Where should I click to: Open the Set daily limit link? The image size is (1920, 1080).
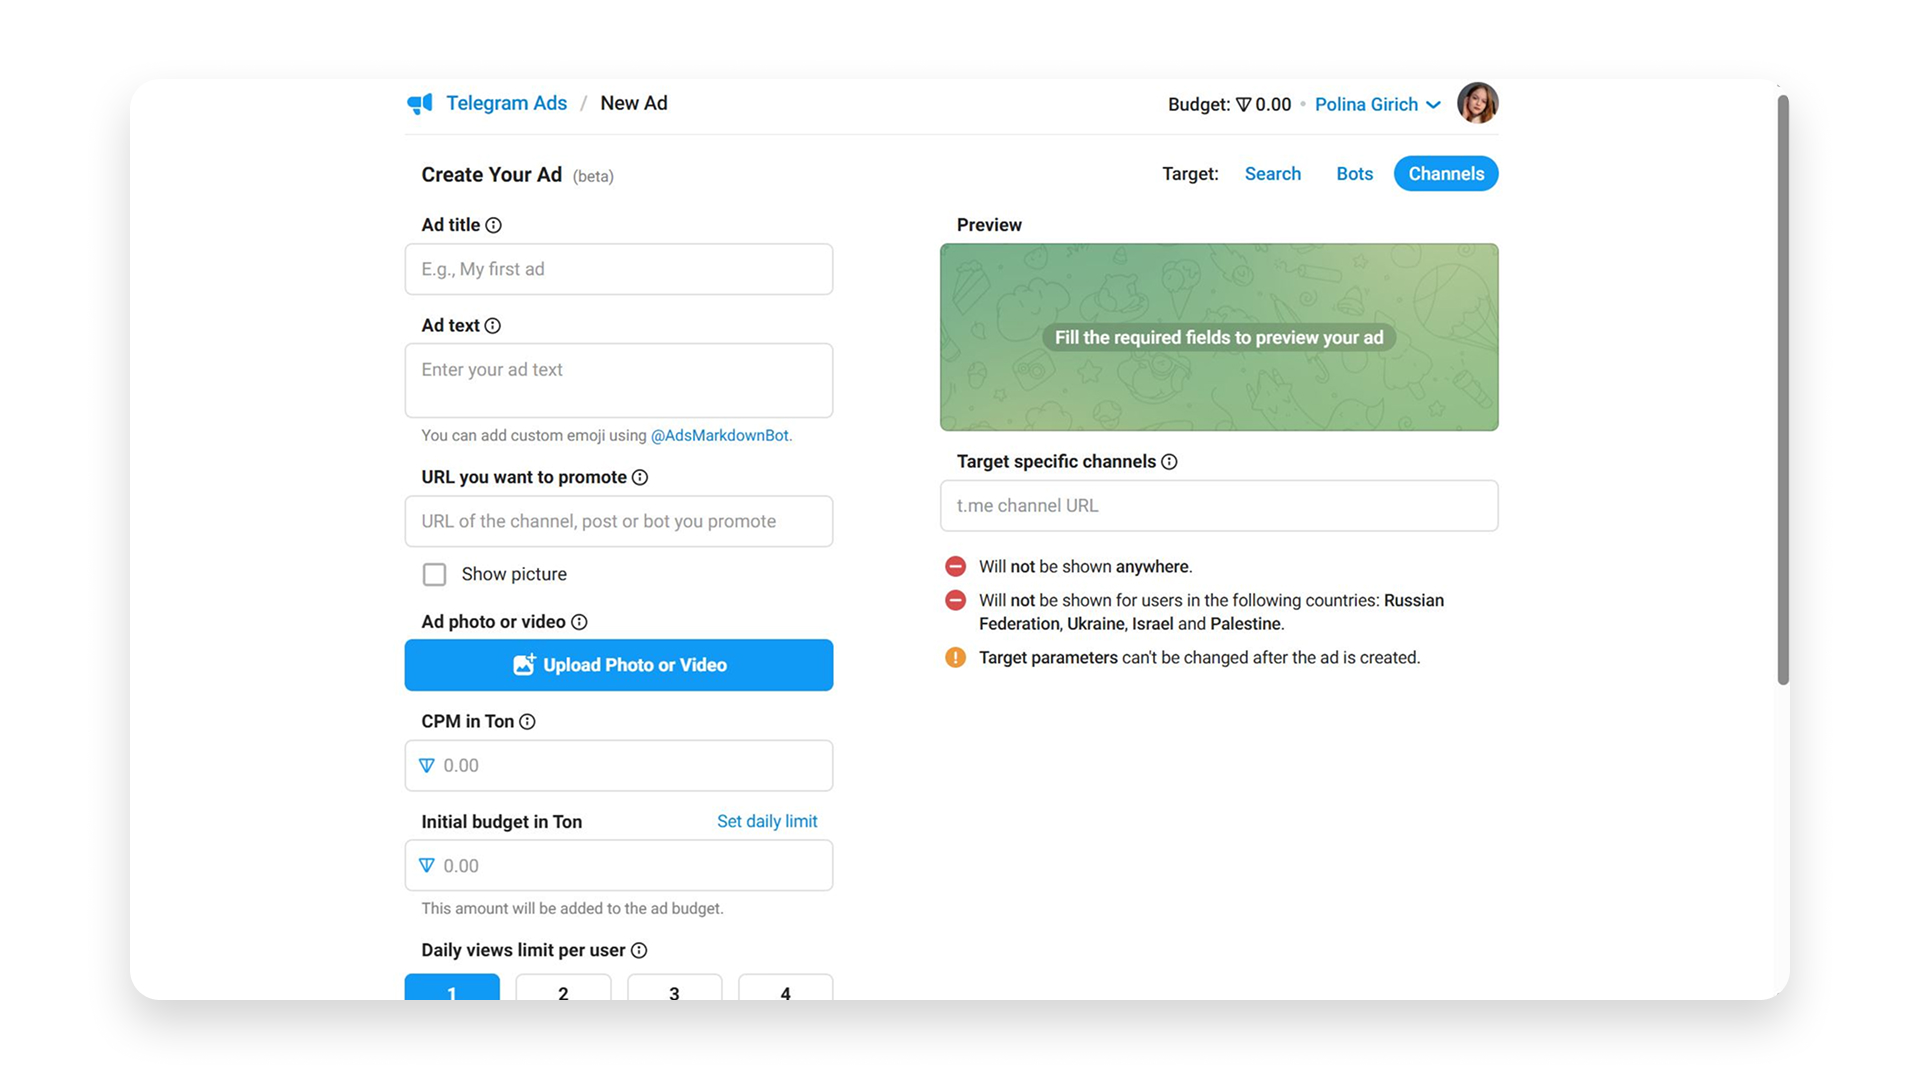coord(767,821)
